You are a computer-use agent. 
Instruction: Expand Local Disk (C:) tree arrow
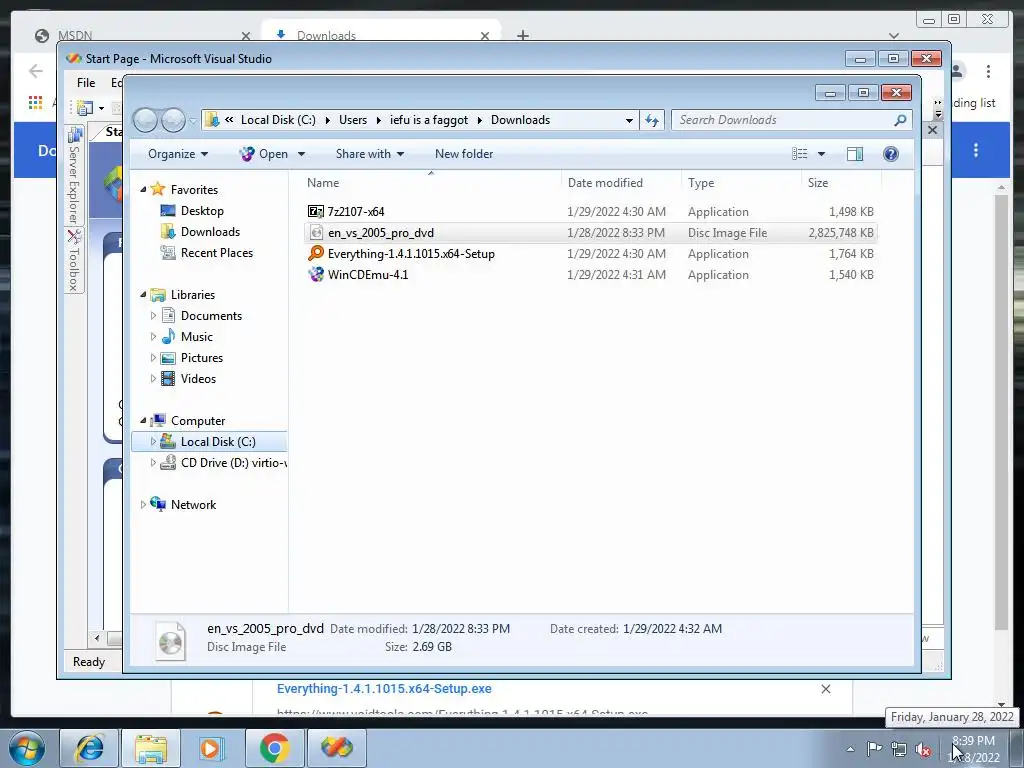click(x=153, y=441)
